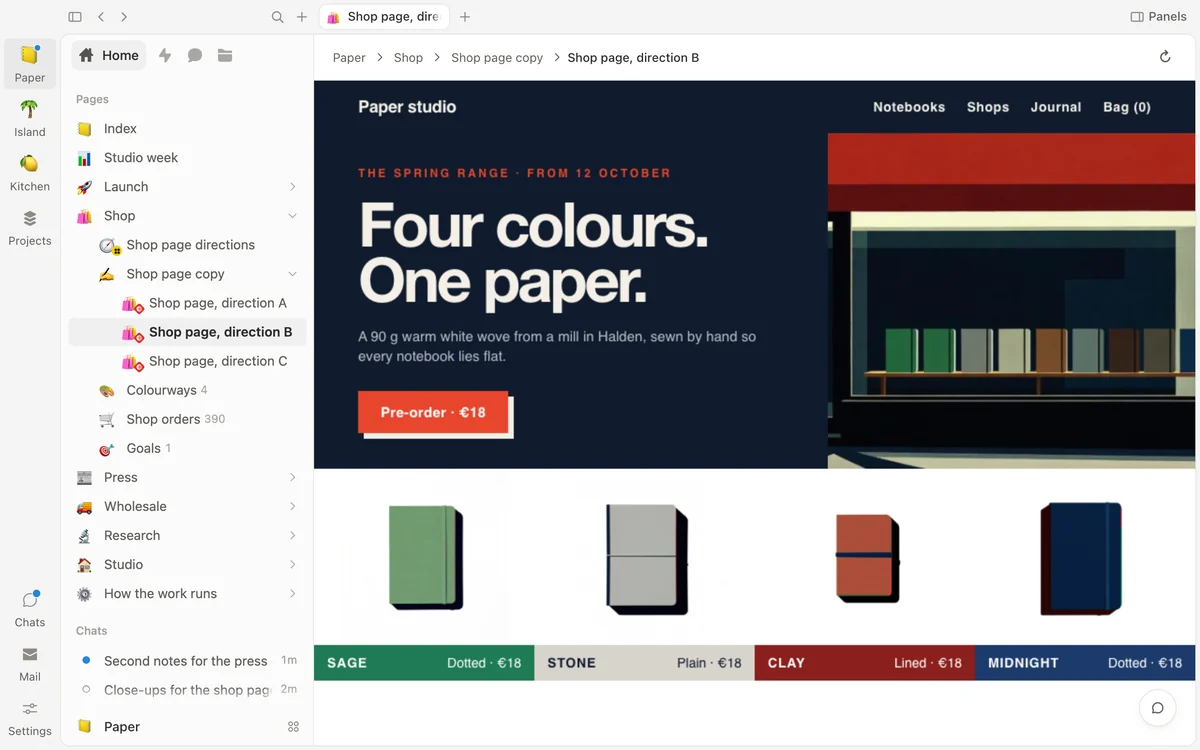Open the Goals page
This screenshot has height=750, width=1200.
point(187,448)
